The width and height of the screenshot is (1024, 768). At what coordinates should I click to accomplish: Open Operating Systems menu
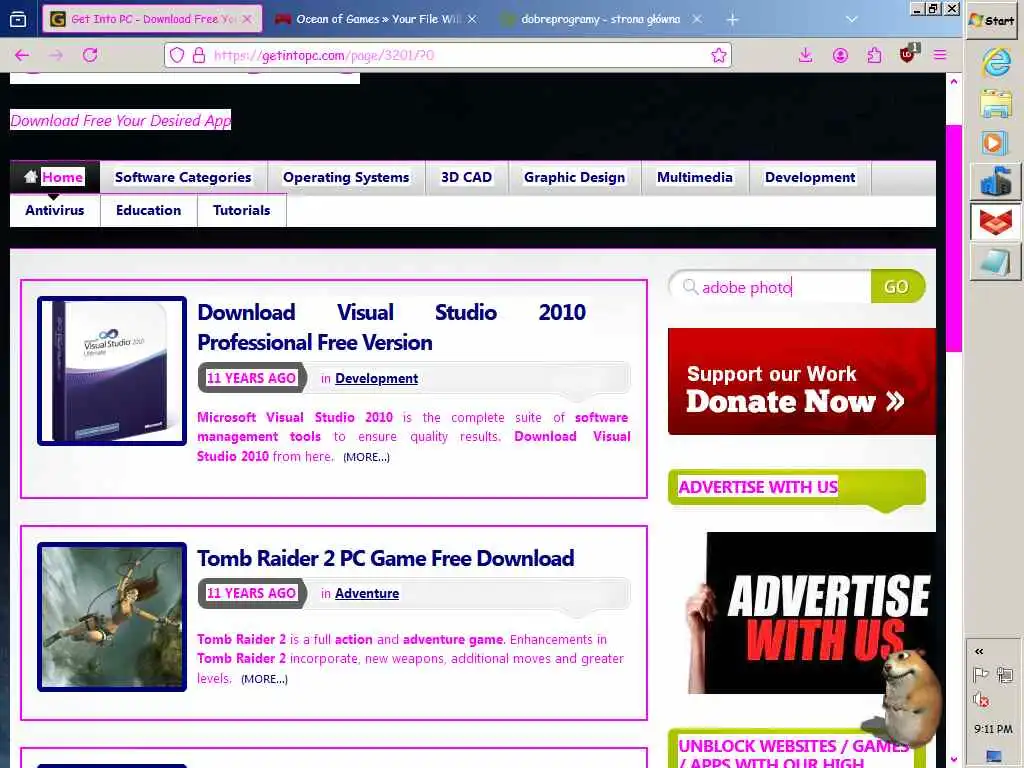pos(346,177)
